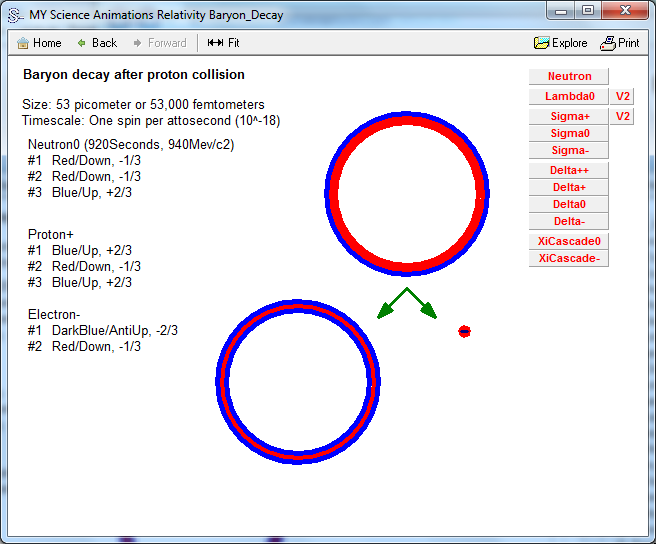The height and width of the screenshot is (544, 656).
Task: Click the Forward navigation arrow
Action: click(138, 43)
